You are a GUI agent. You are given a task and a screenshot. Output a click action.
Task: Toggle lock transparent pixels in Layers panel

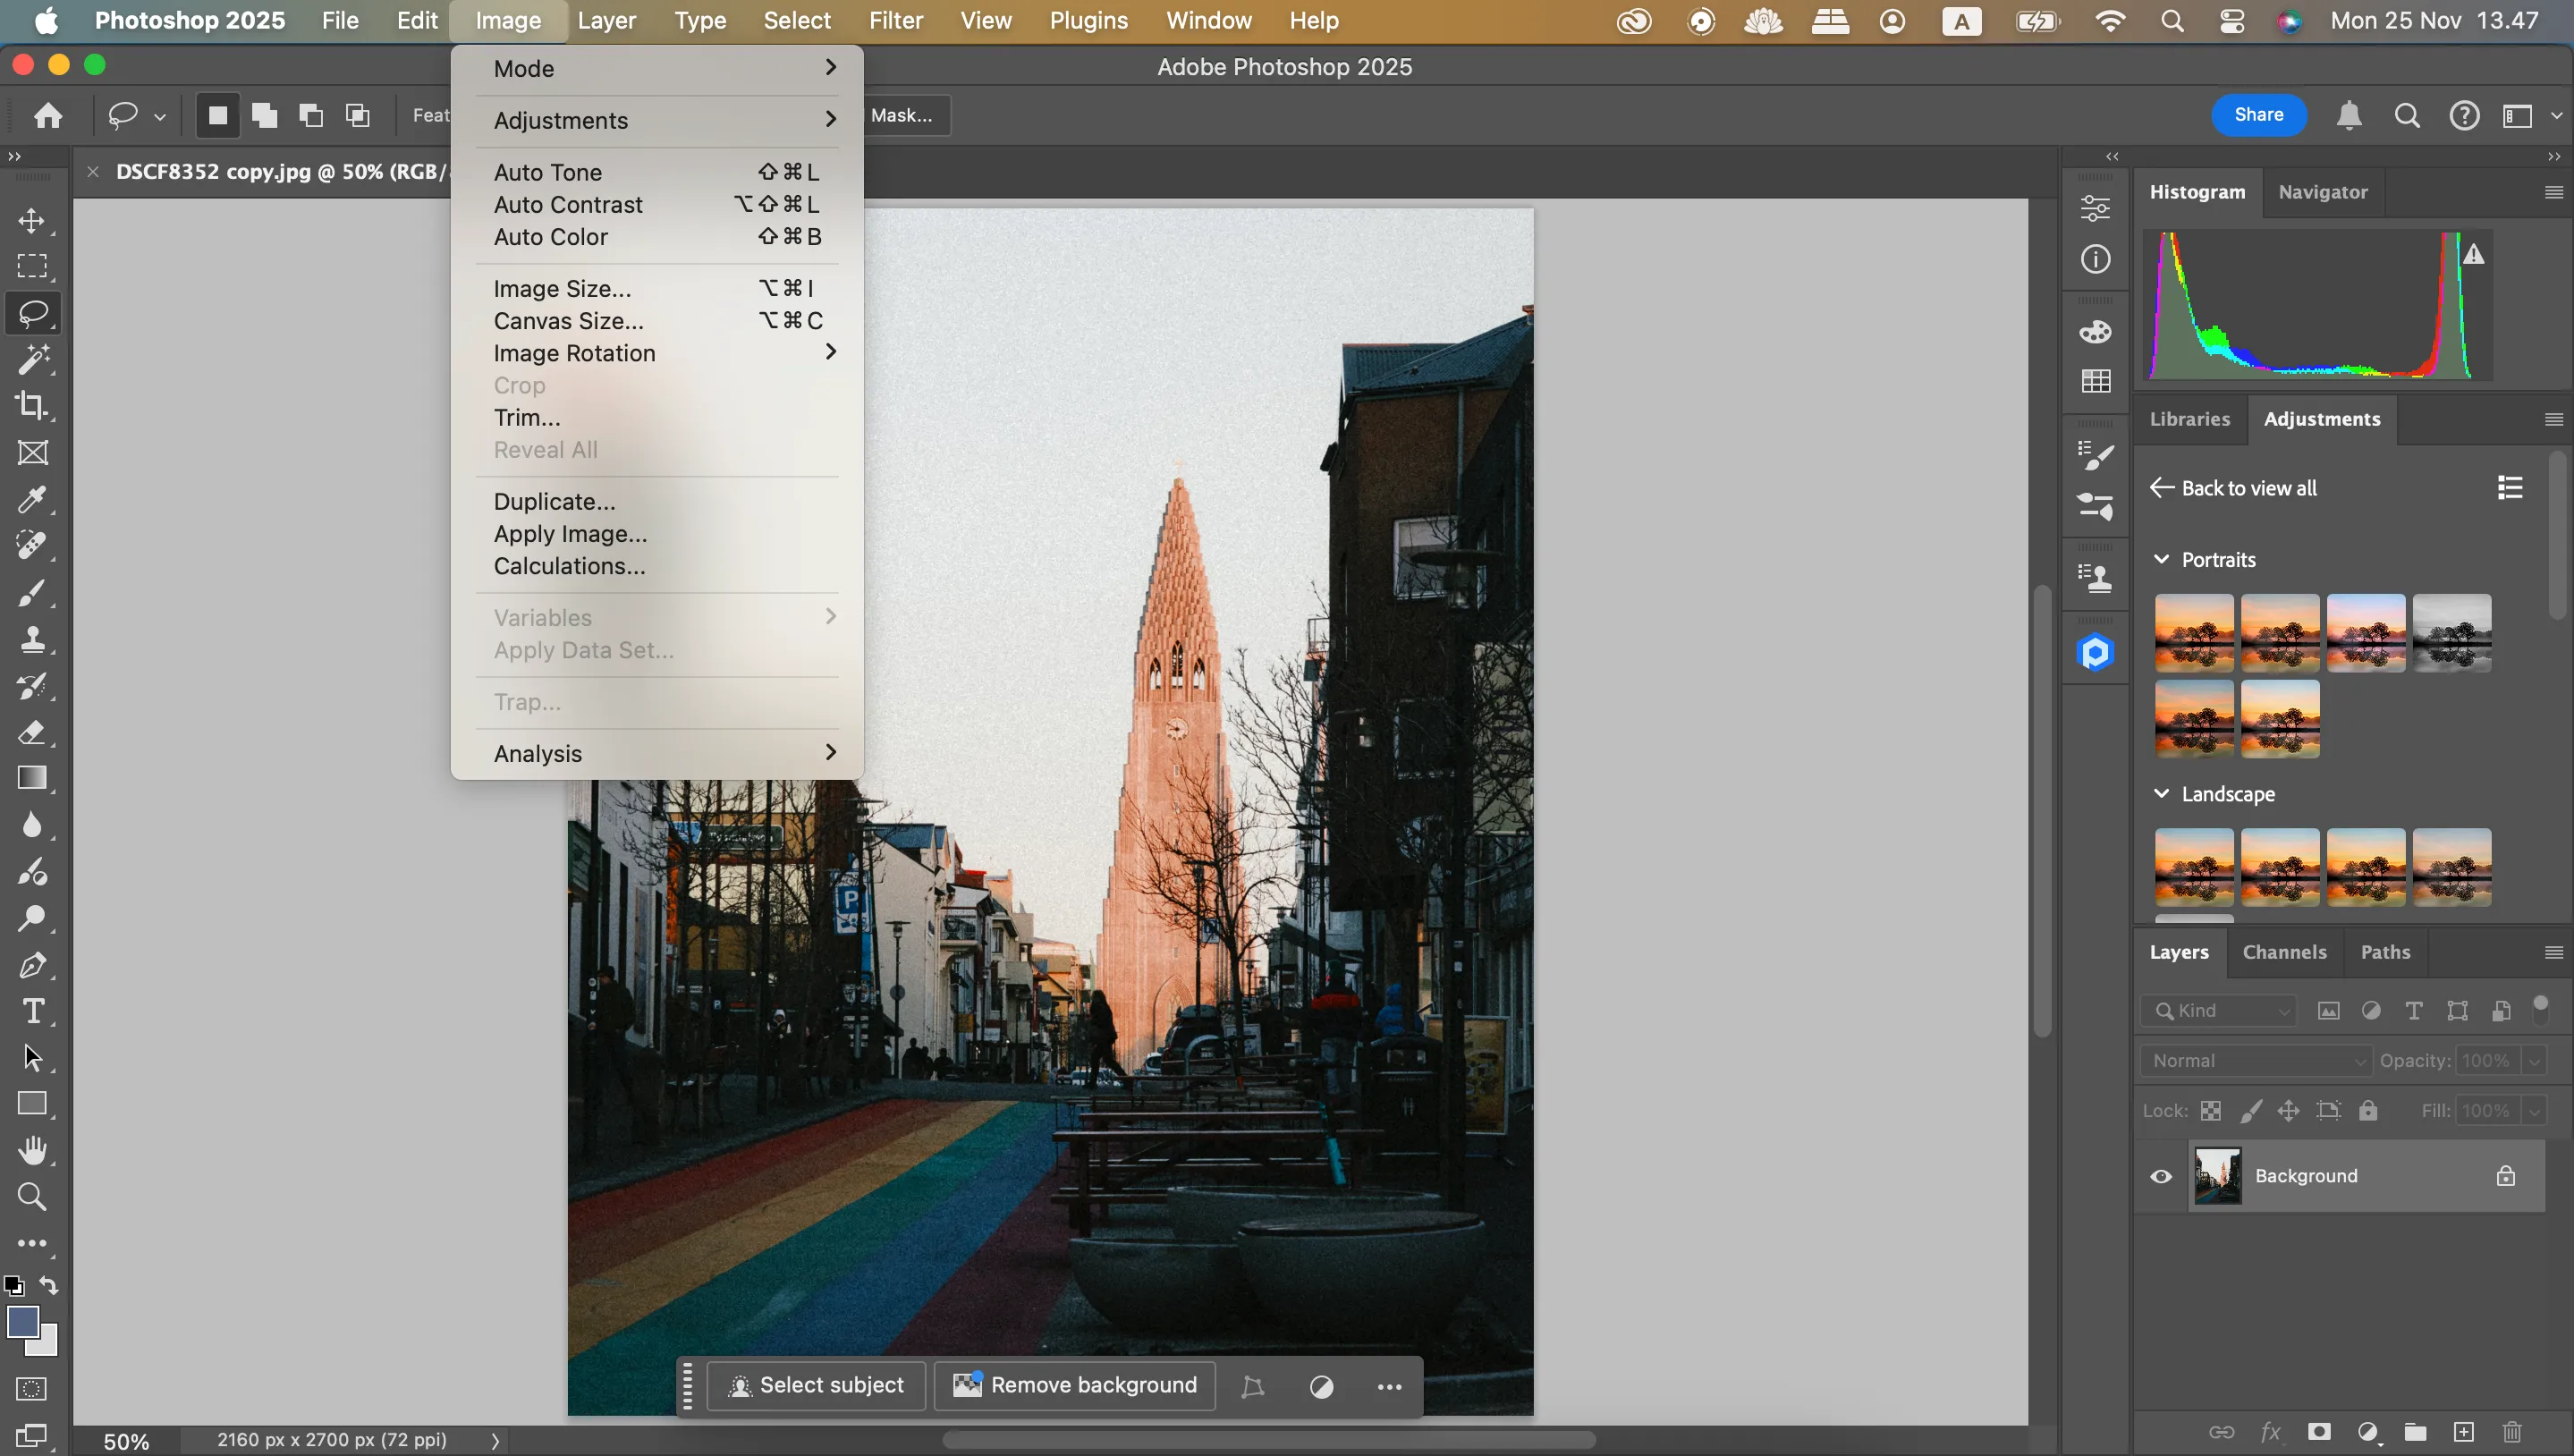tap(2211, 1110)
